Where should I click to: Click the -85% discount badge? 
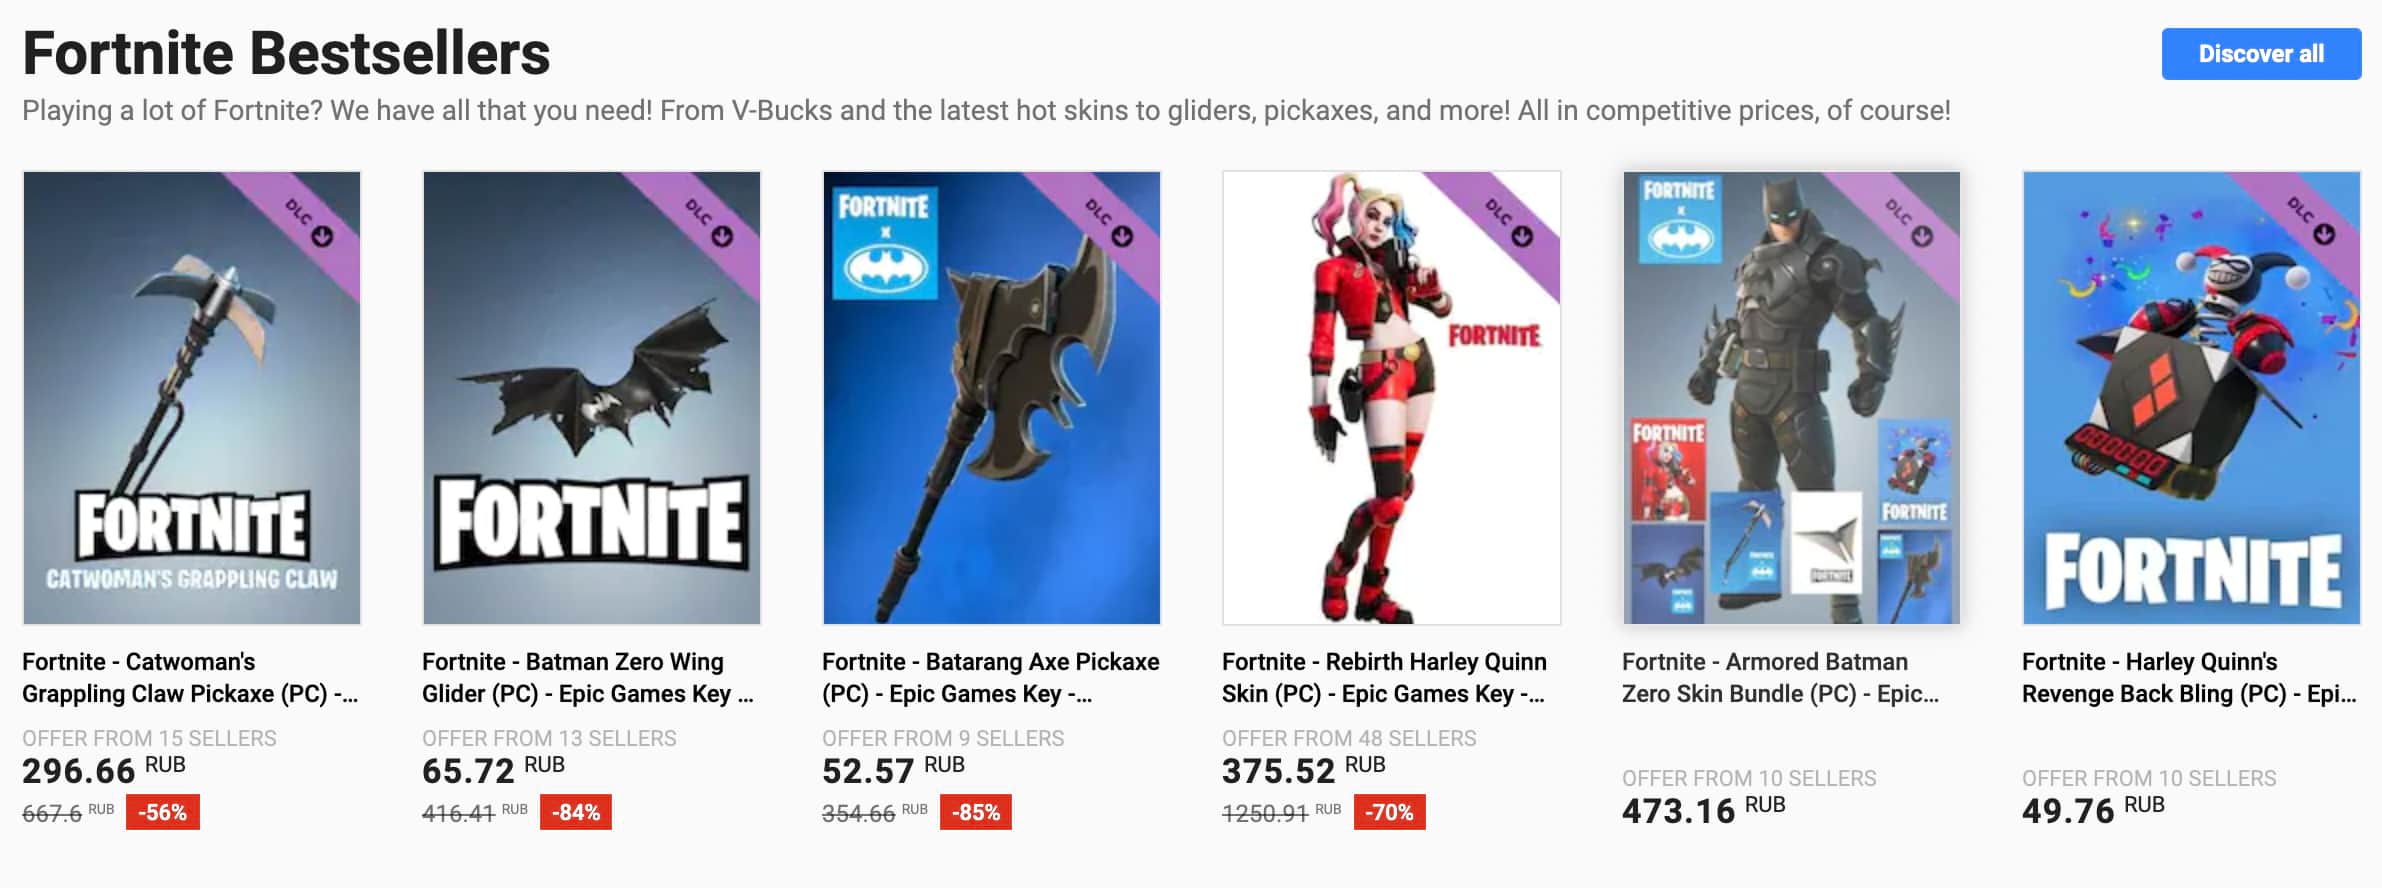[x=976, y=812]
